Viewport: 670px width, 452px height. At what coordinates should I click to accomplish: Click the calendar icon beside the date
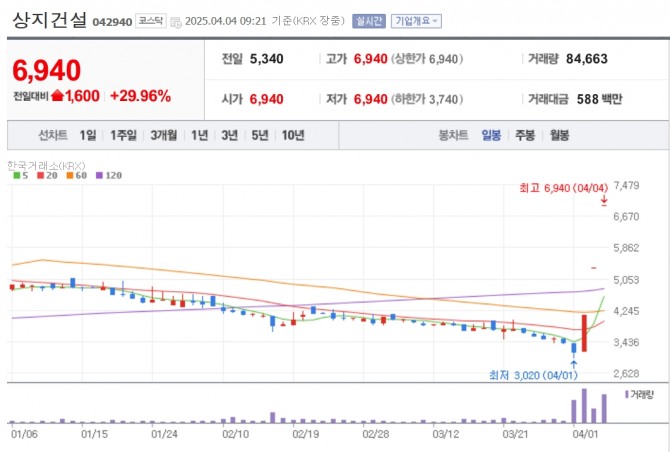click(176, 22)
